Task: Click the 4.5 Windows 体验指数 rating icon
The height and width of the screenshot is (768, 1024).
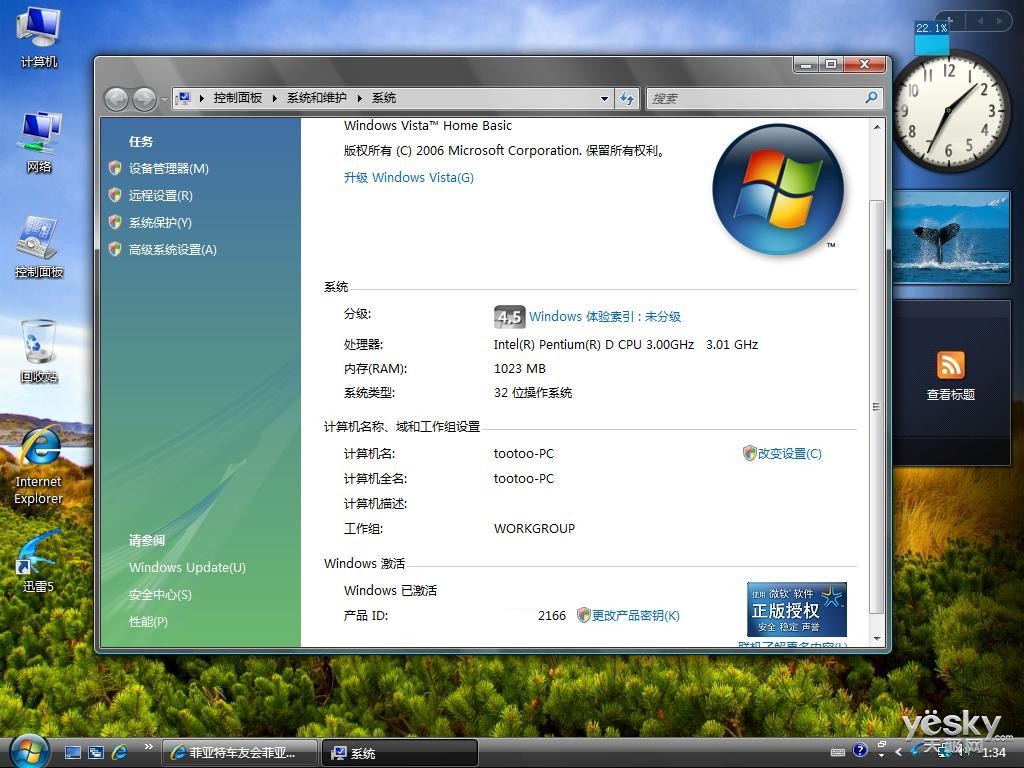Action: click(x=509, y=316)
